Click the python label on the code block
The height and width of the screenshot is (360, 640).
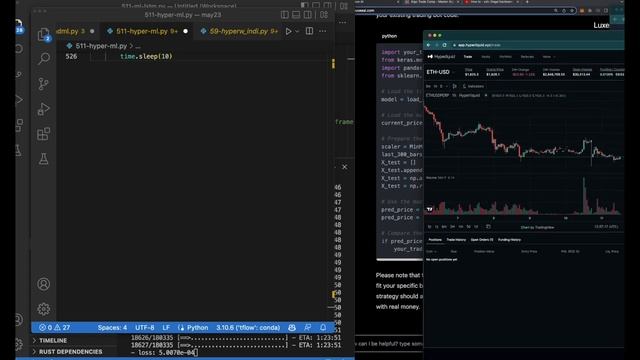(389, 36)
